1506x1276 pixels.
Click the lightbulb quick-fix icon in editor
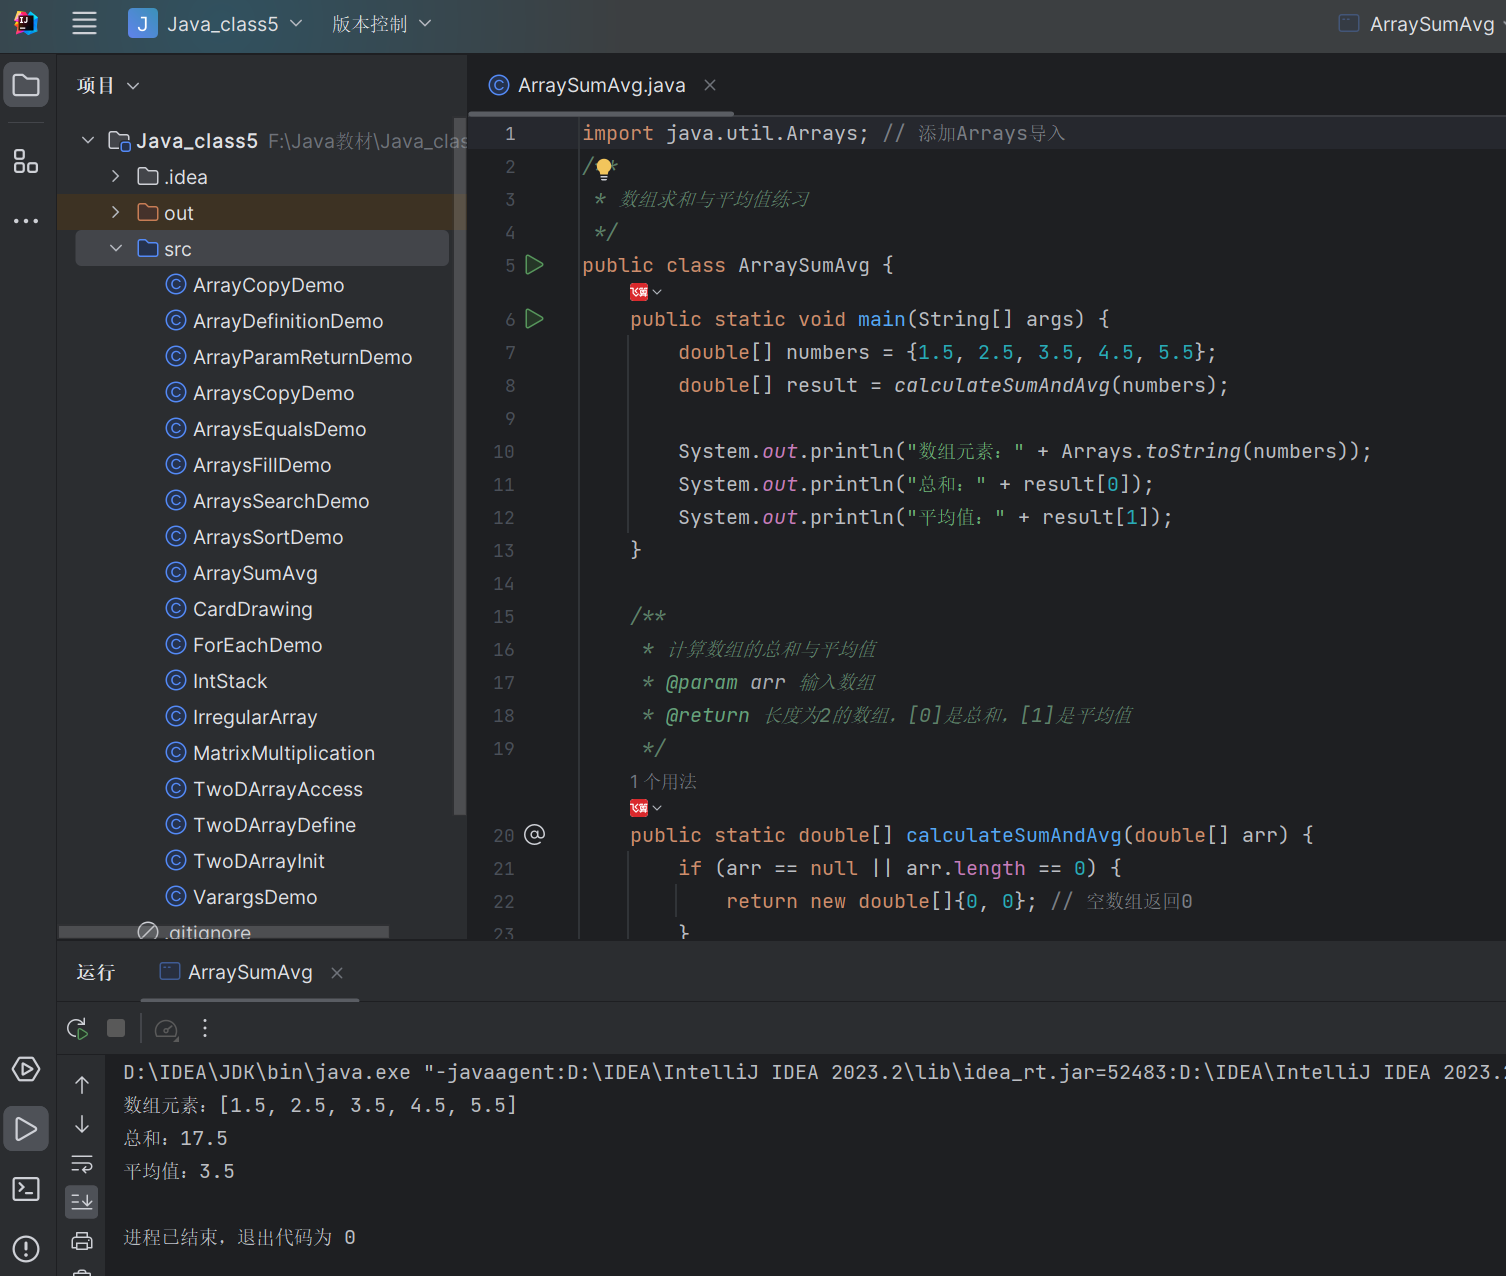(604, 168)
